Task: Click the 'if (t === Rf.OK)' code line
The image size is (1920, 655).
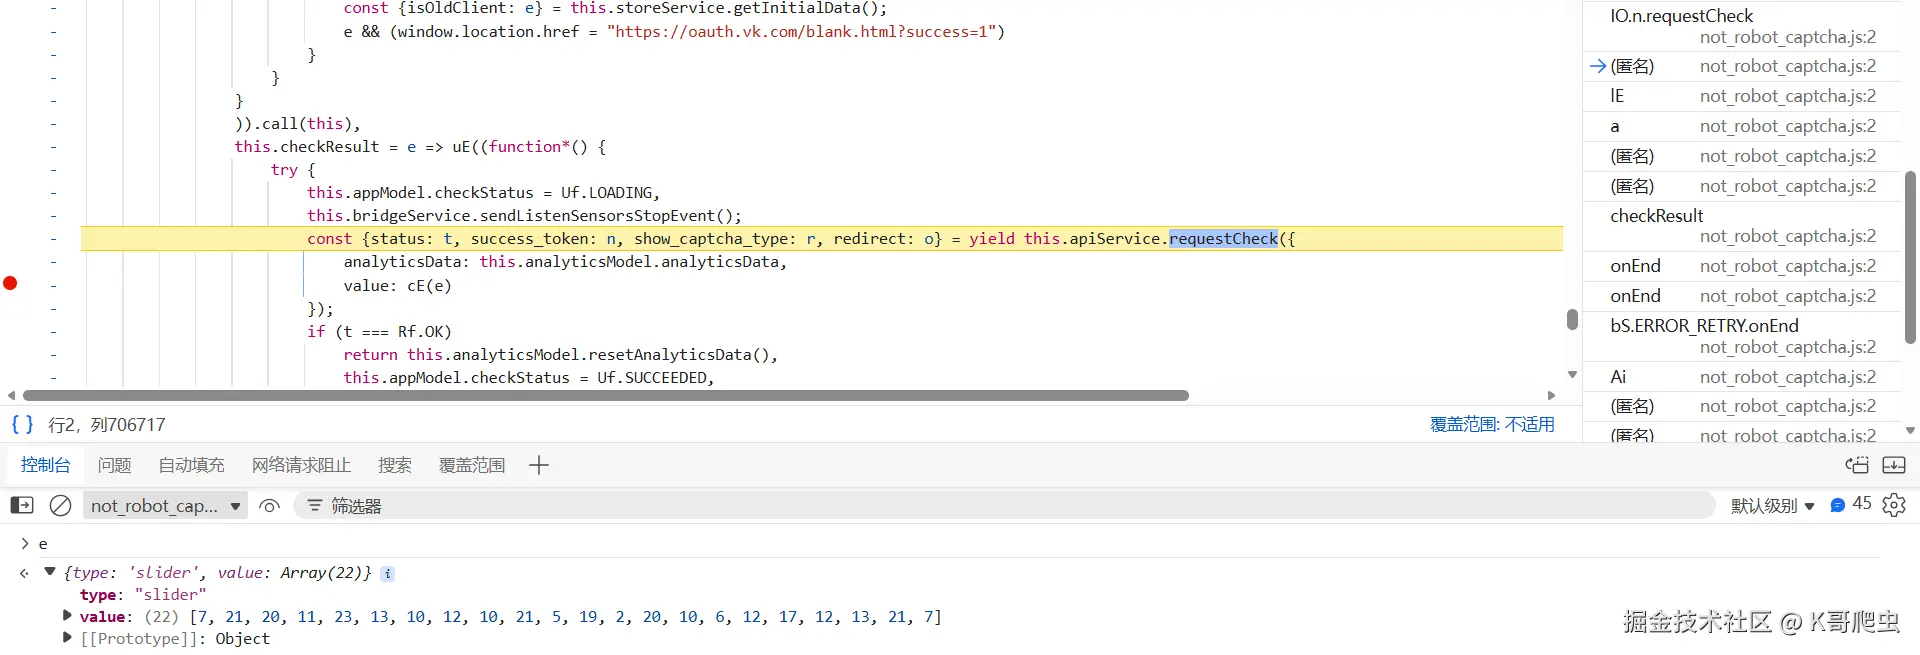Action: tap(379, 331)
